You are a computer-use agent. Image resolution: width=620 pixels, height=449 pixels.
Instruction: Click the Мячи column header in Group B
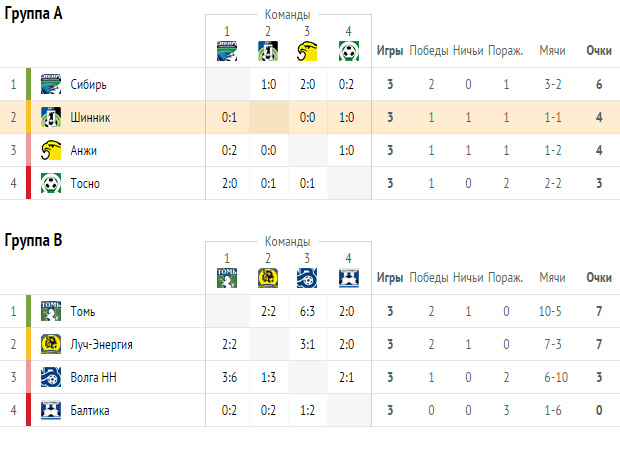552,277
